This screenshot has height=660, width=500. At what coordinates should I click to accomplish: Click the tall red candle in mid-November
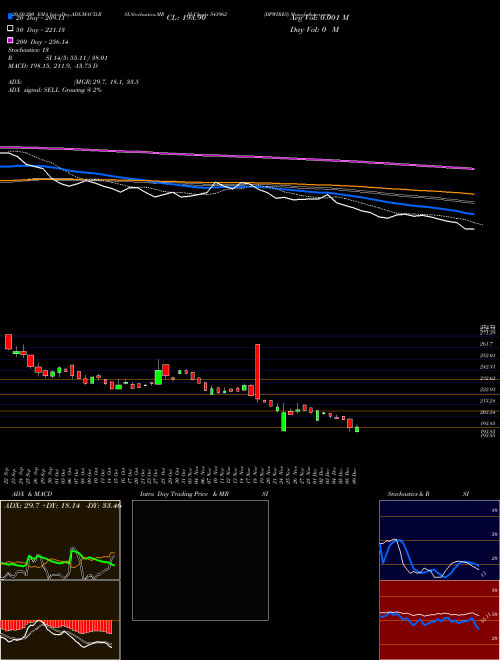click(x=258, y=372)
